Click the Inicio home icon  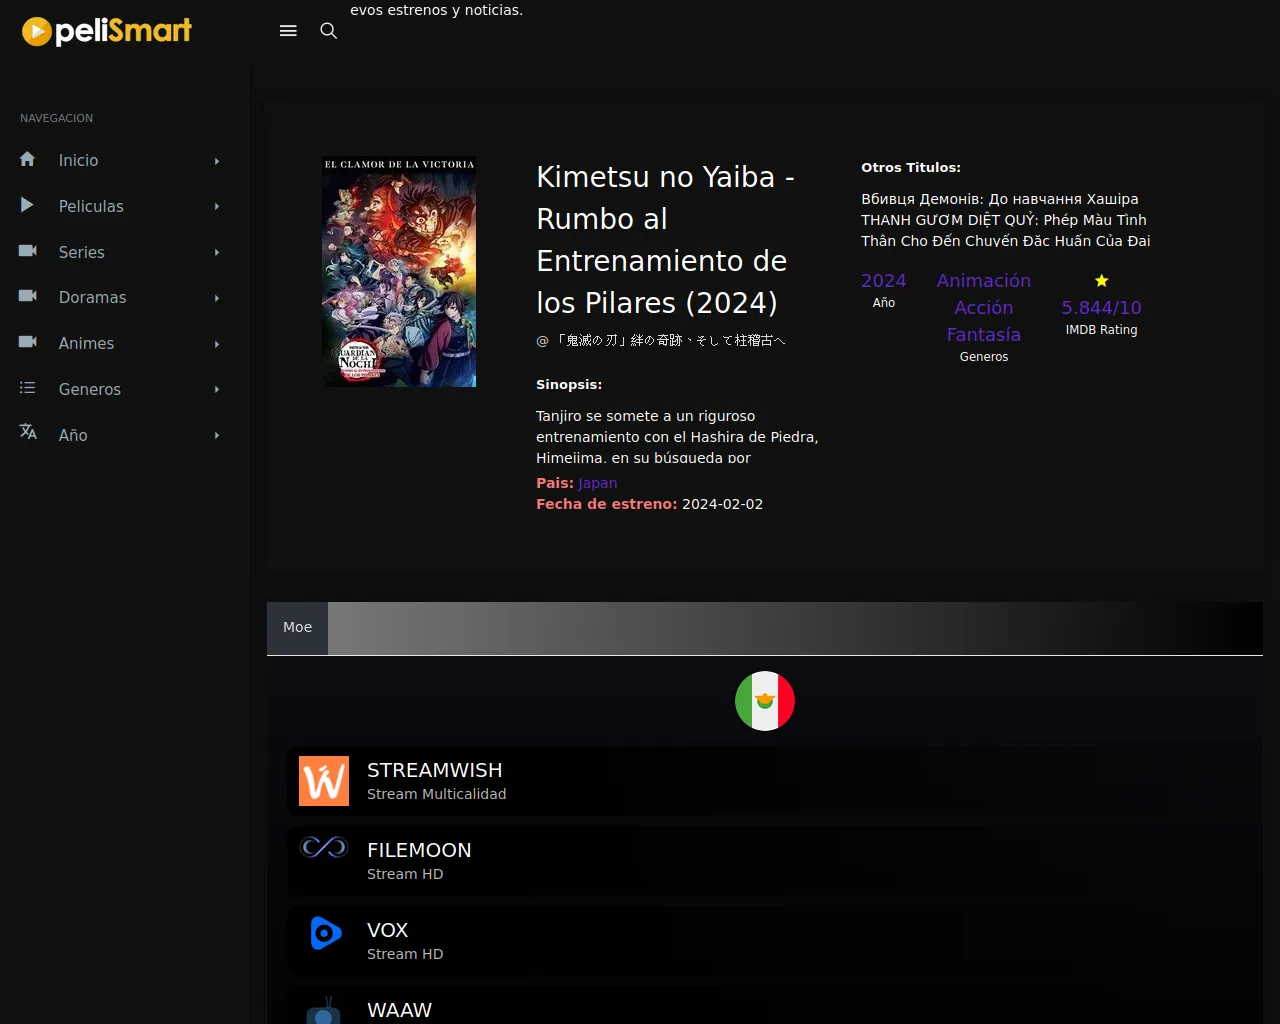tap(28, 160)
